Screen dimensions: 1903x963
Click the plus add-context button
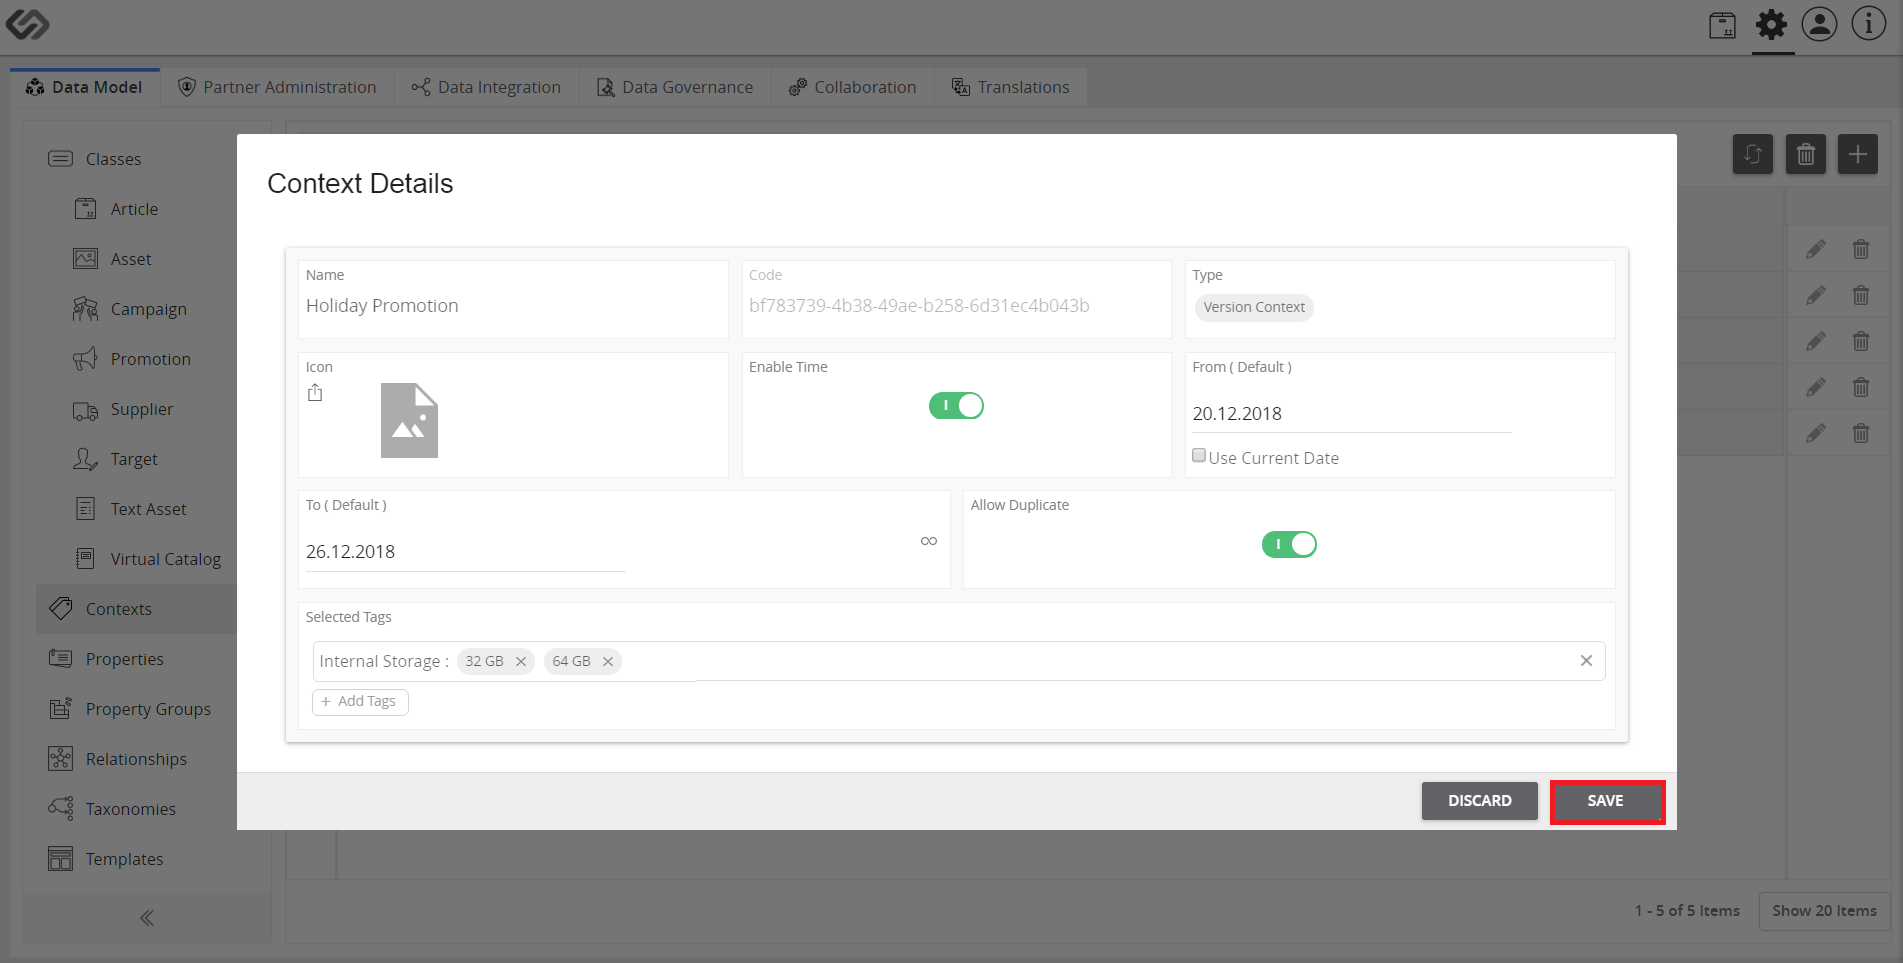1857,154
